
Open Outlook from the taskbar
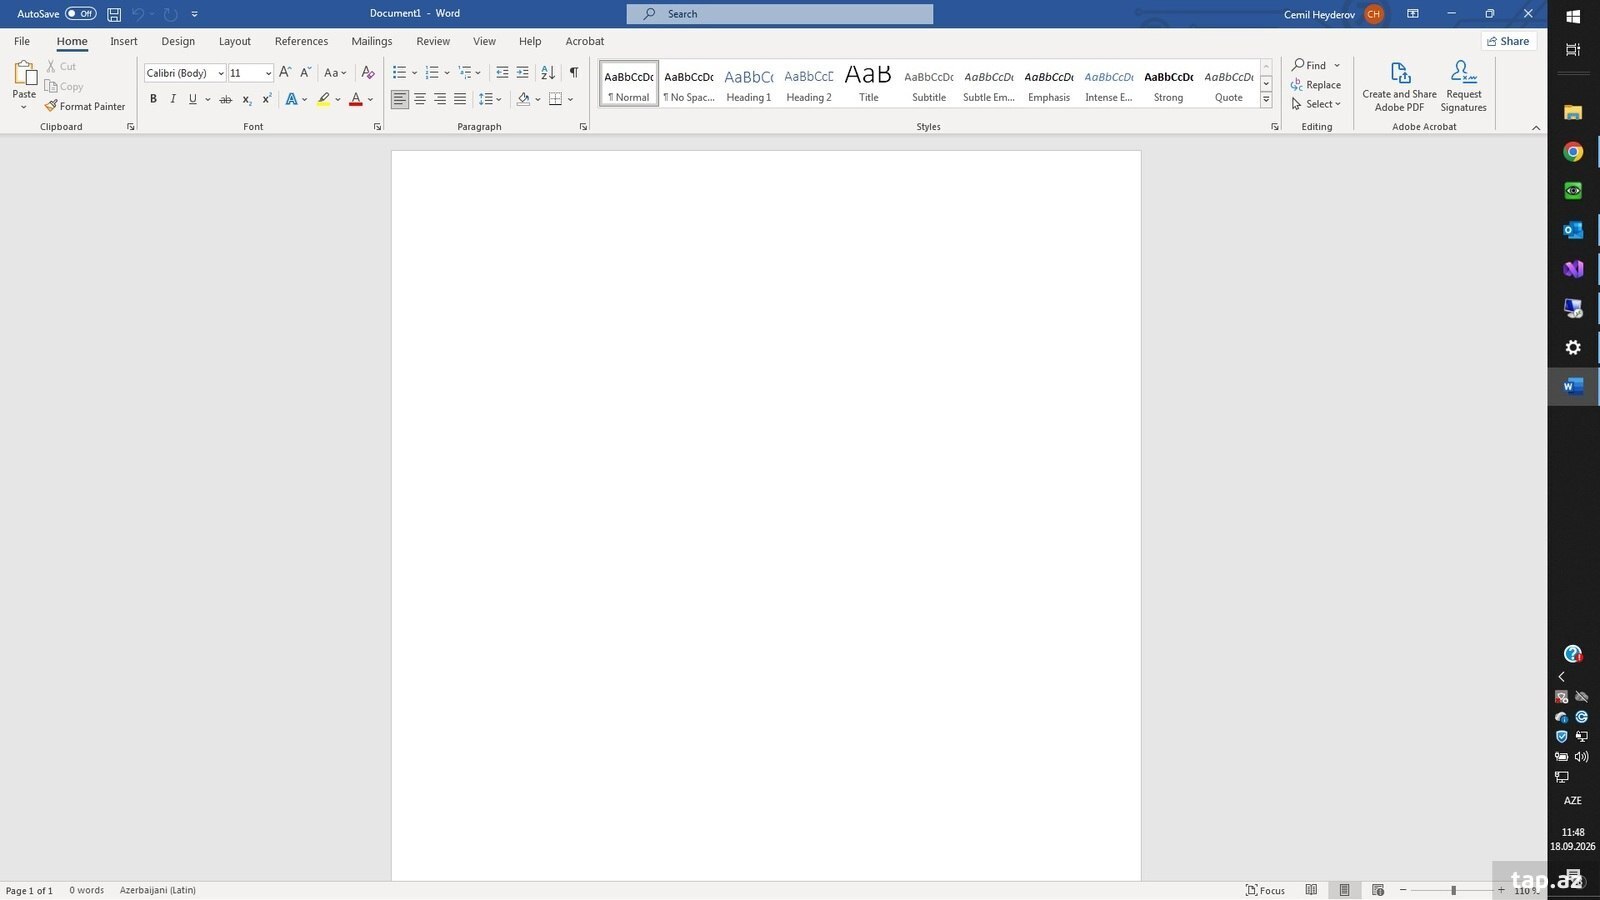(x=1573, y=230)
